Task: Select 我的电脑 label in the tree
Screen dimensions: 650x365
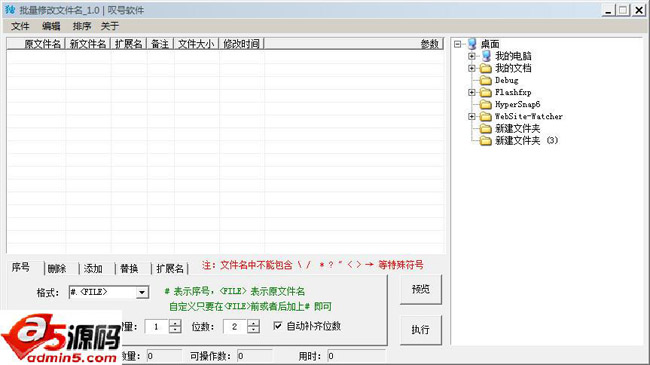Action: (x=513, y=56)
